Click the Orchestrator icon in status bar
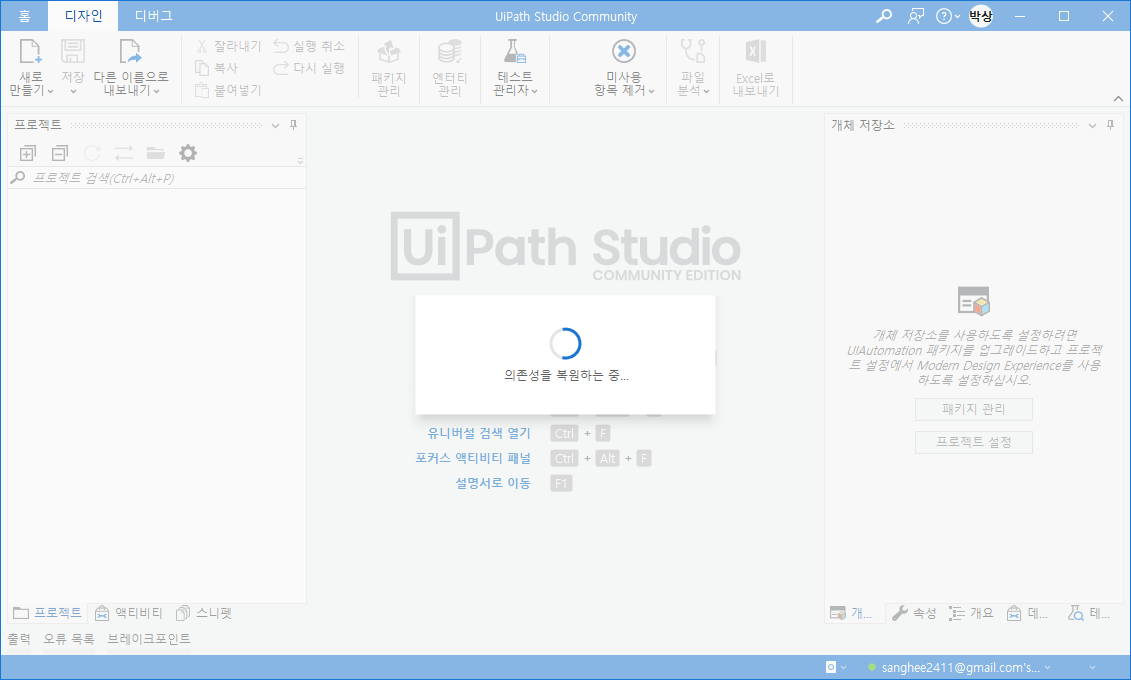Image resolution: width=1131 pixels, height=680 pixels. pyautogui.click(x=831, y=668)
